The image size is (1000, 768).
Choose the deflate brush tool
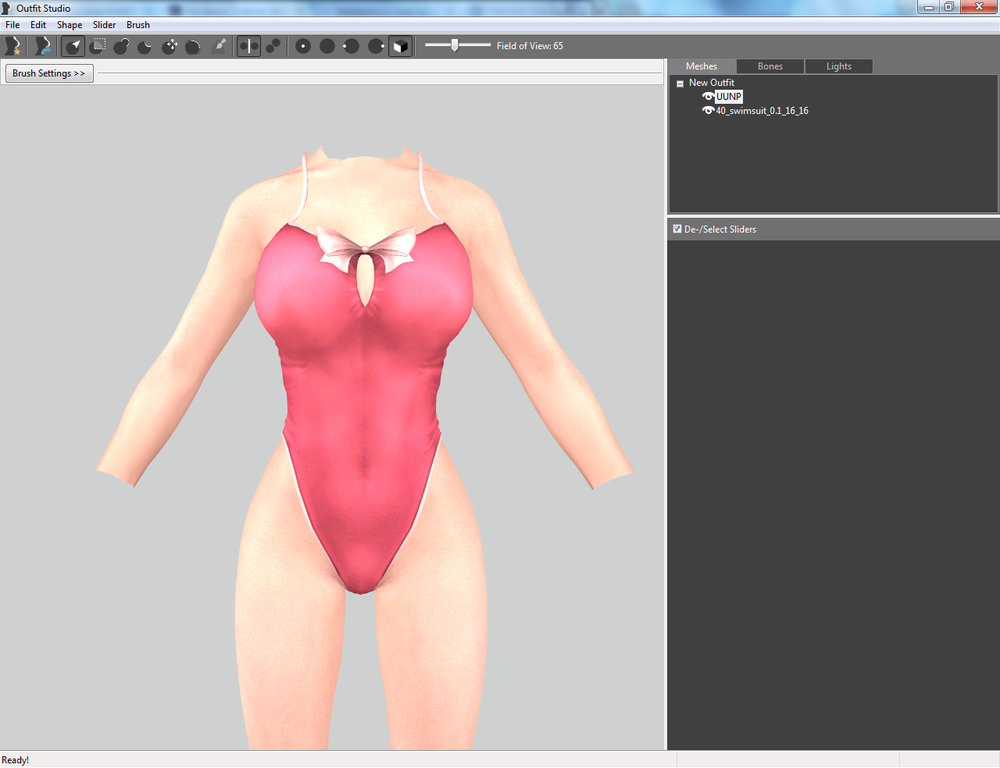point(145,46)
